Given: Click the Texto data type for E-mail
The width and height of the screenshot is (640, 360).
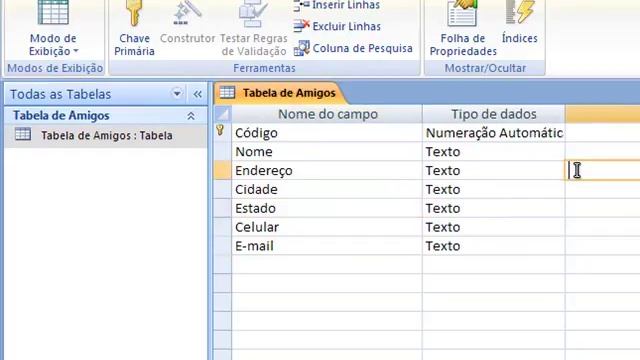Looking at the screenshot, I should pos(494,246).
